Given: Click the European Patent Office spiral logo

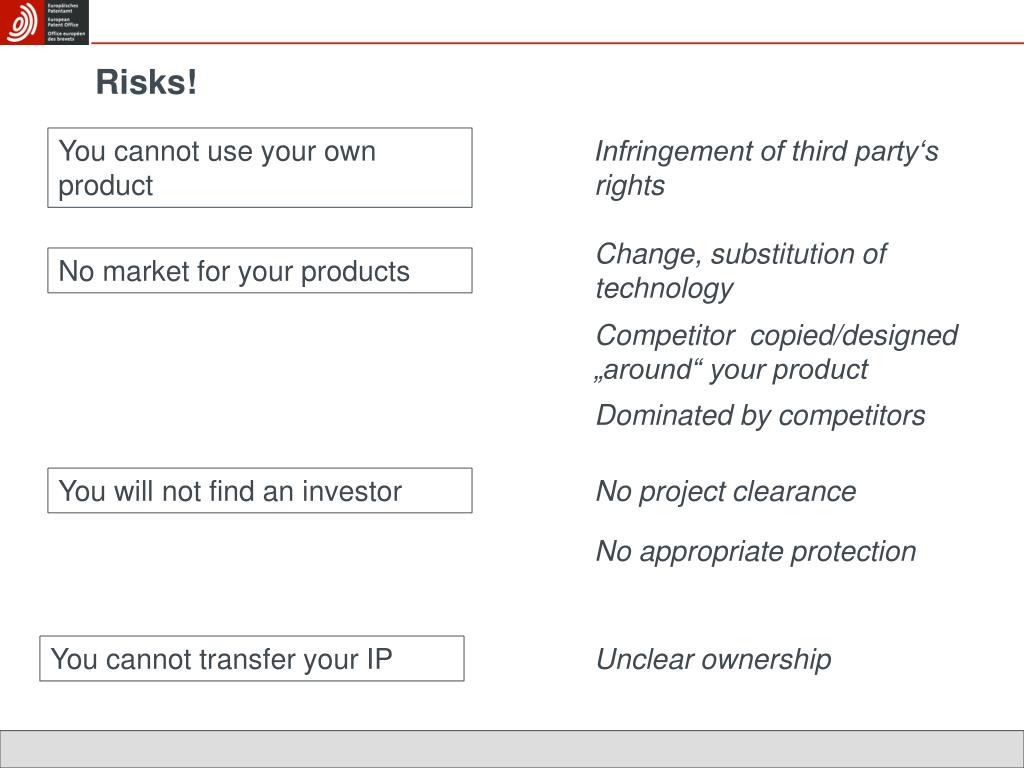Looking at the screenshot, I should pos(22,22).
